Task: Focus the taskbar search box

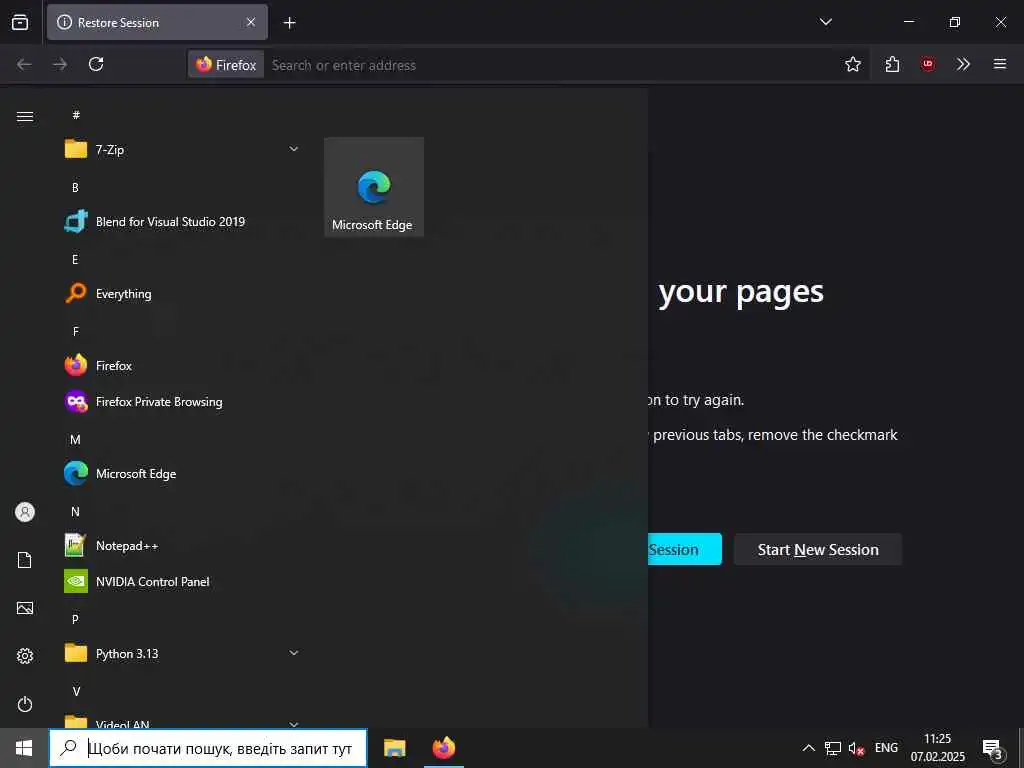Action: point(208,748)
